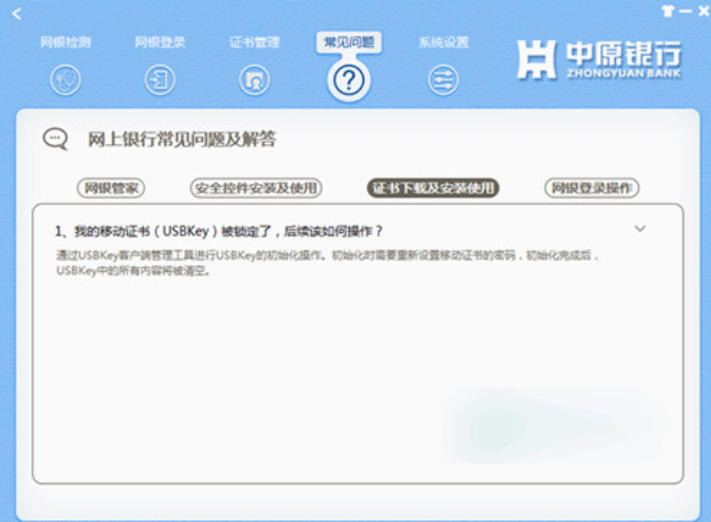This screenshot has width=711, height=522.
Task: Click the answer text about USBKey initialization
Action: [326, 263]
